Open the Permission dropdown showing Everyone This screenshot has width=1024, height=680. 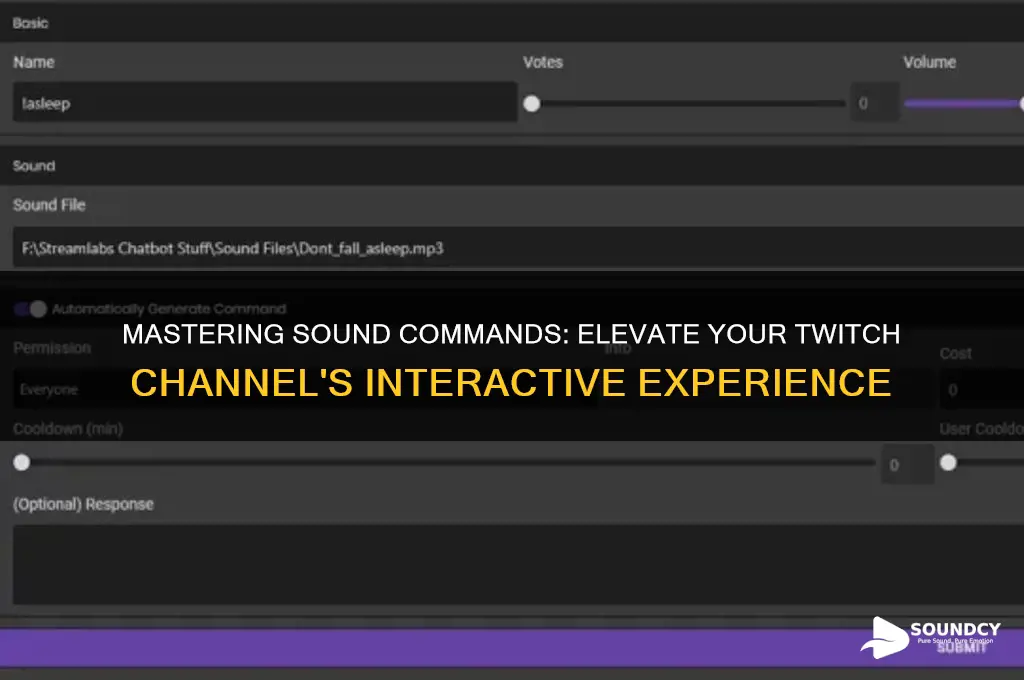click(x=304, y=389)
